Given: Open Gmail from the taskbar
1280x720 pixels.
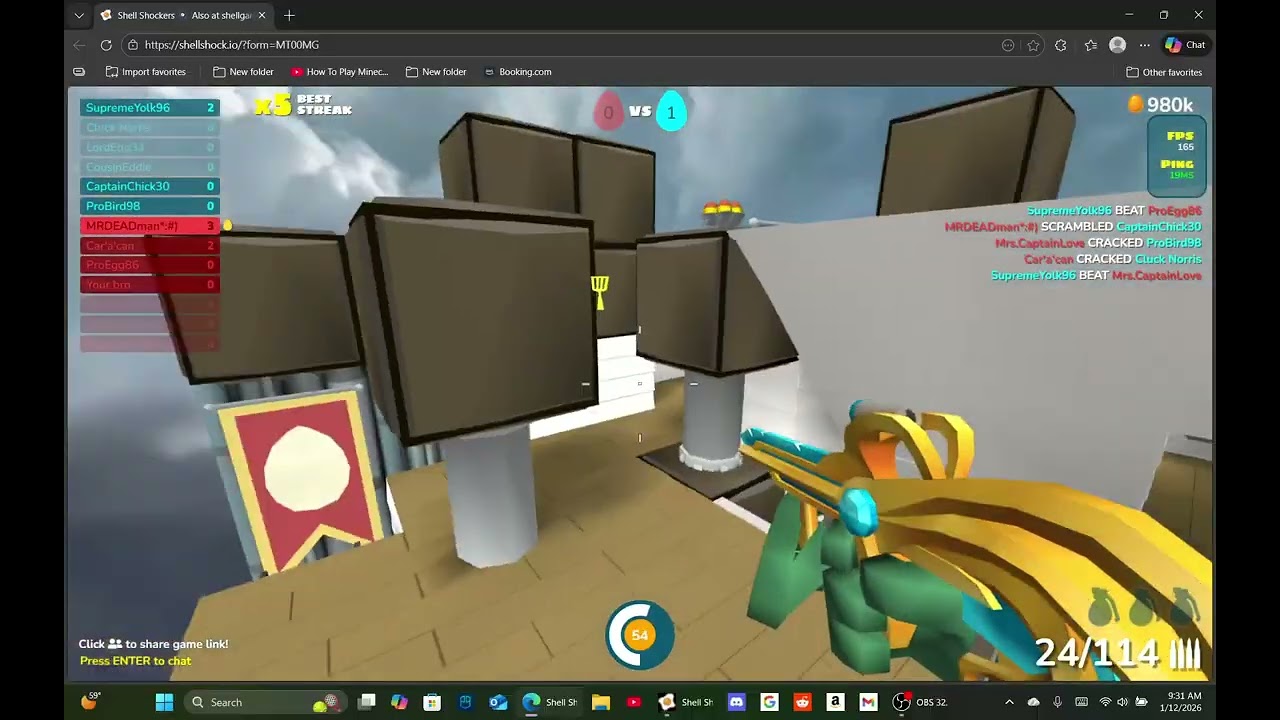Looking at the screenshot, I should [x=868, y=702].
